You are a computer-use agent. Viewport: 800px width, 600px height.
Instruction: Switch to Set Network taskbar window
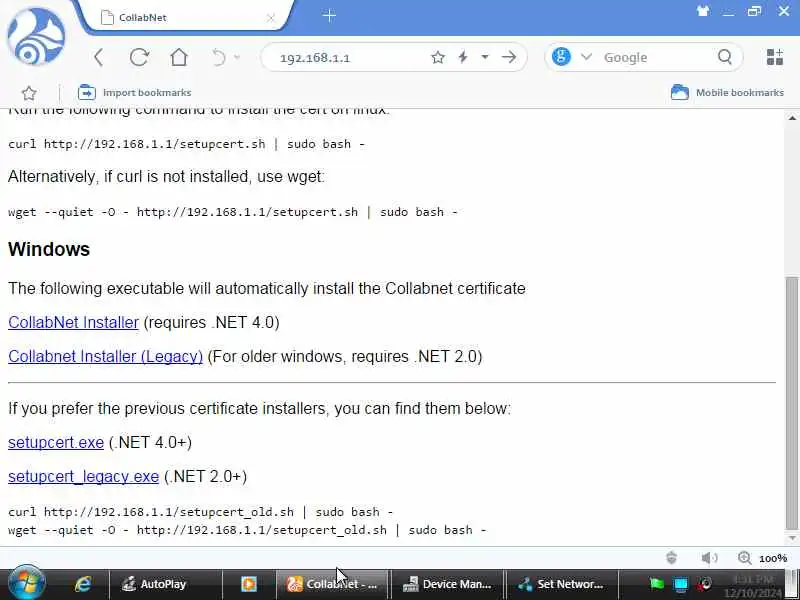562,584
